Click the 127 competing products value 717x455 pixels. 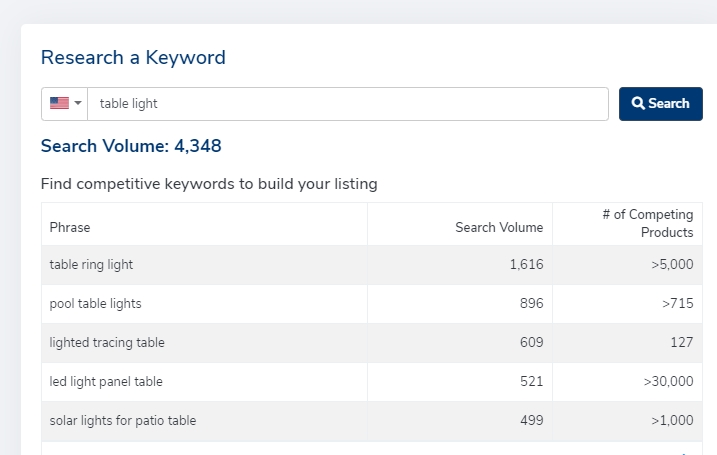pos(682,342)
